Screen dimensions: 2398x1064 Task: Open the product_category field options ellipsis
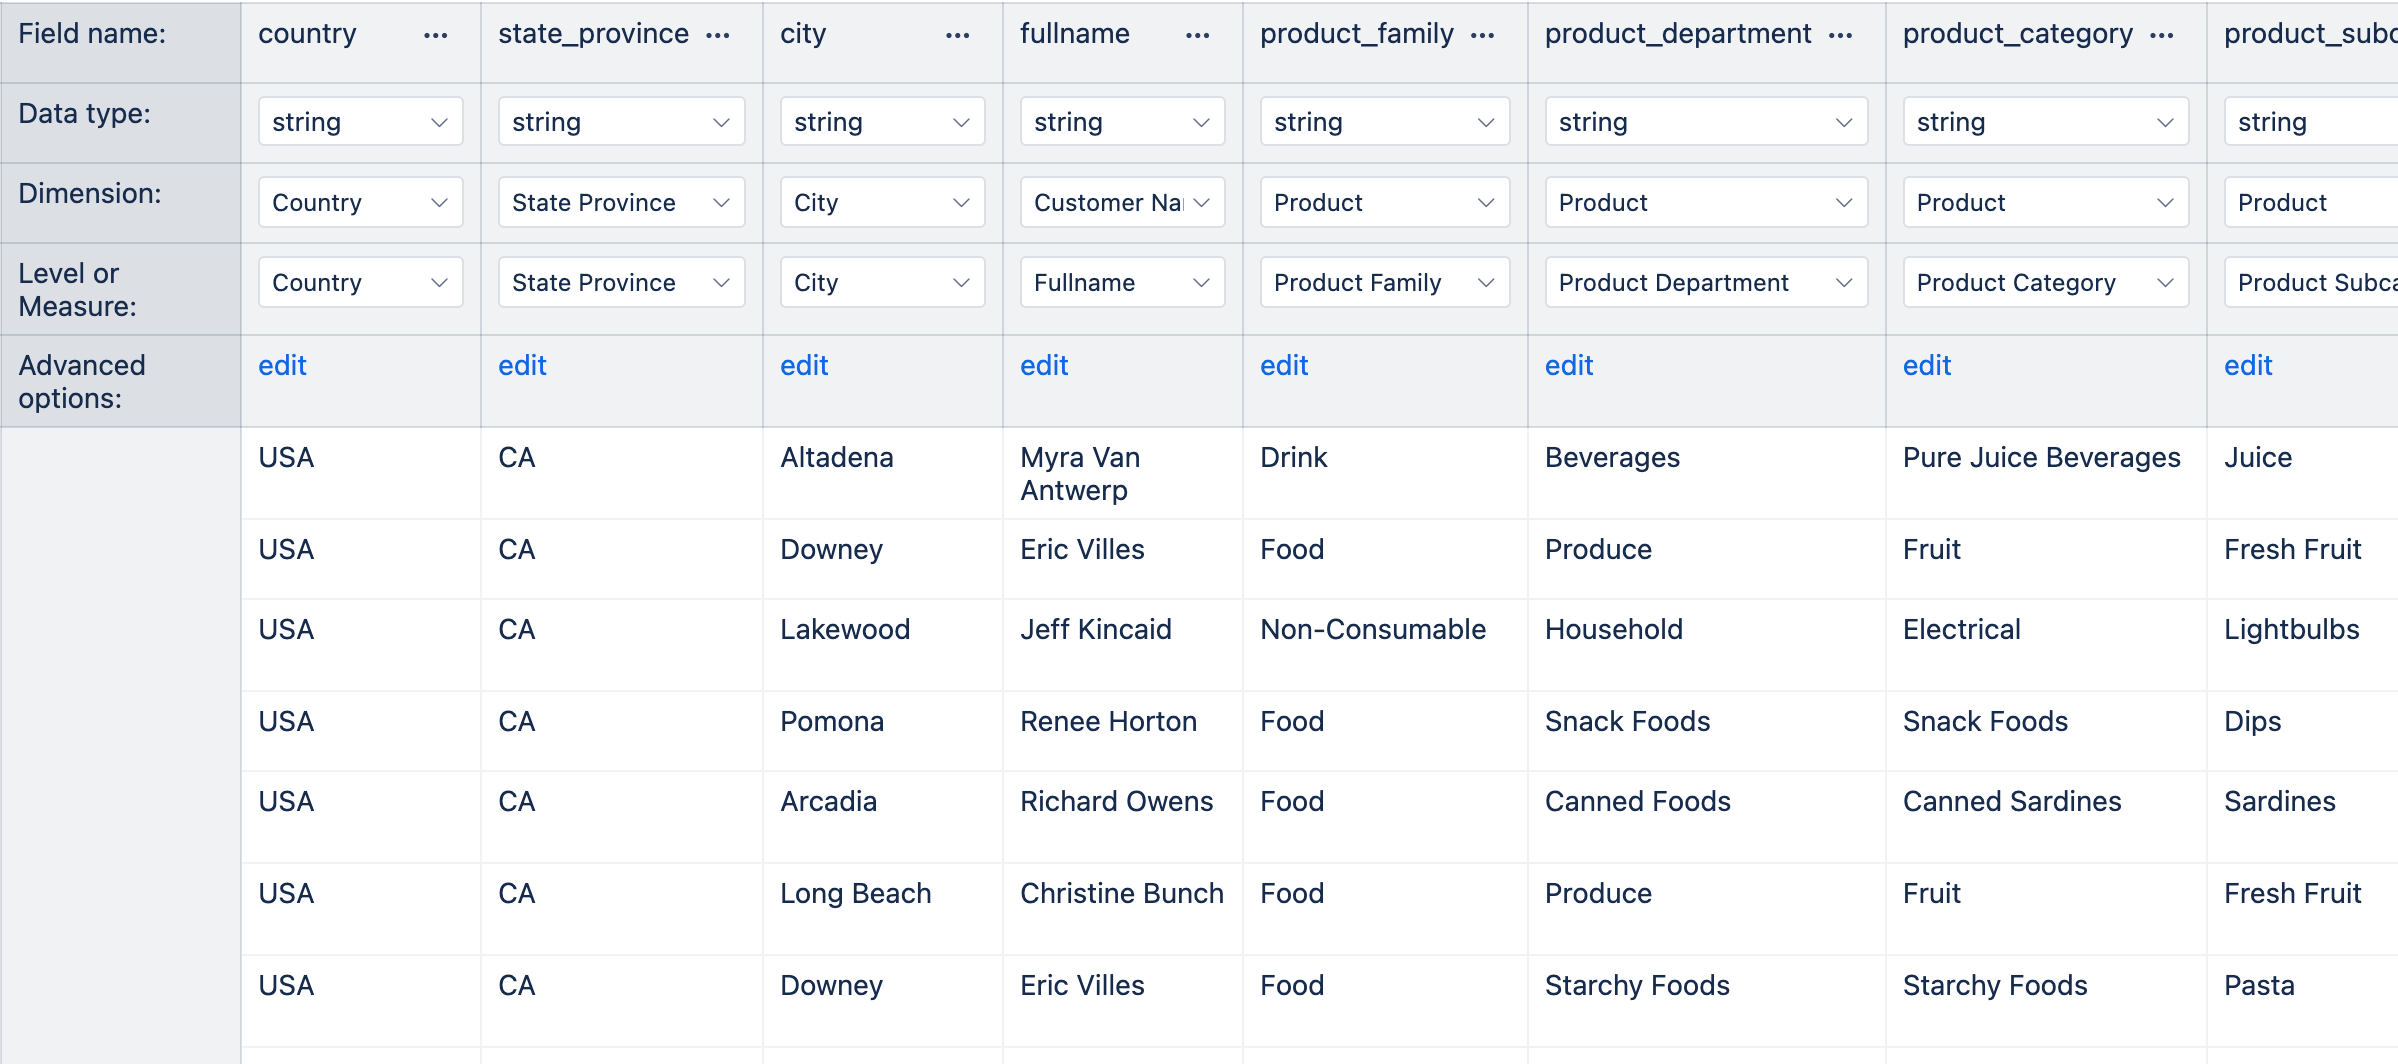coord(2161,35)
